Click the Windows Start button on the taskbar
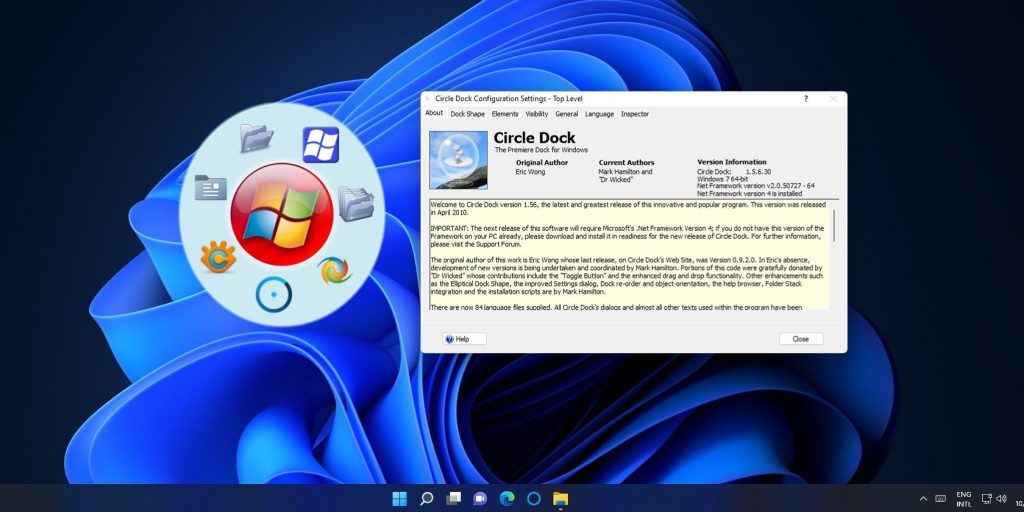 (400, 498)
